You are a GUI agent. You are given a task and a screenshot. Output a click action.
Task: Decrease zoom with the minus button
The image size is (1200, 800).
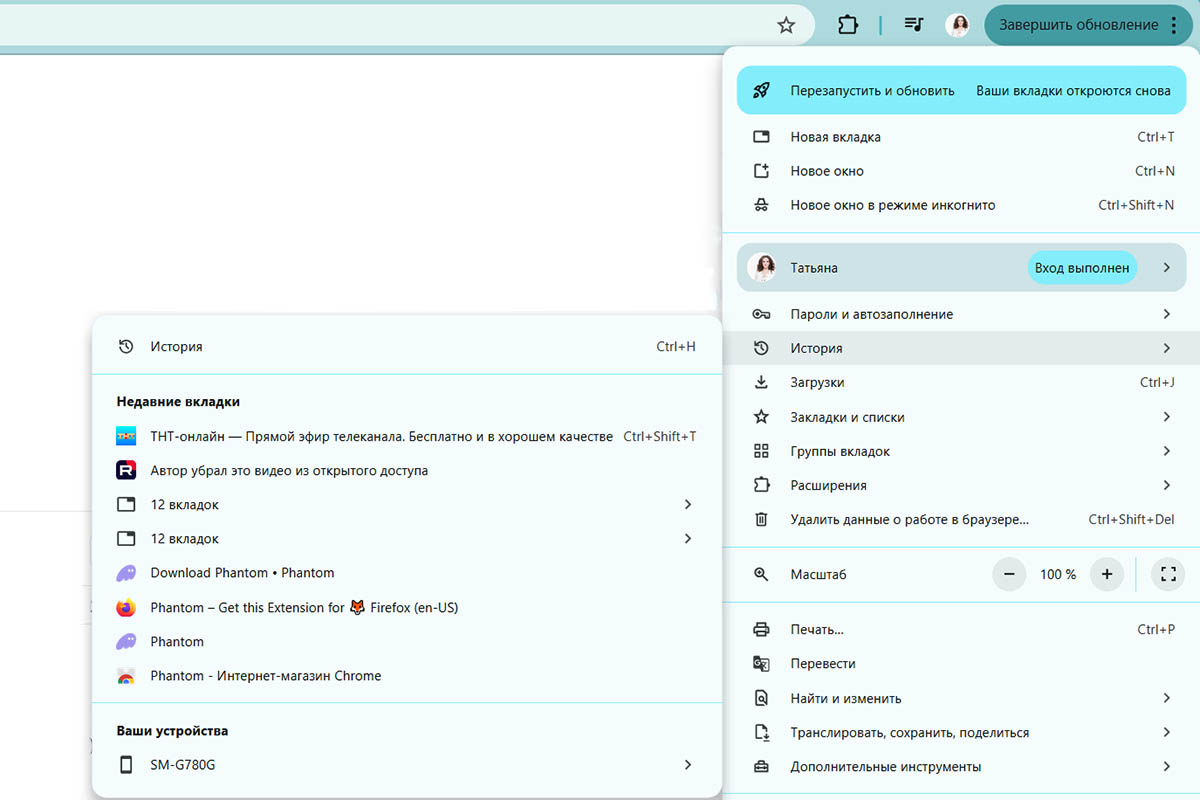(x=1009, y=574)
